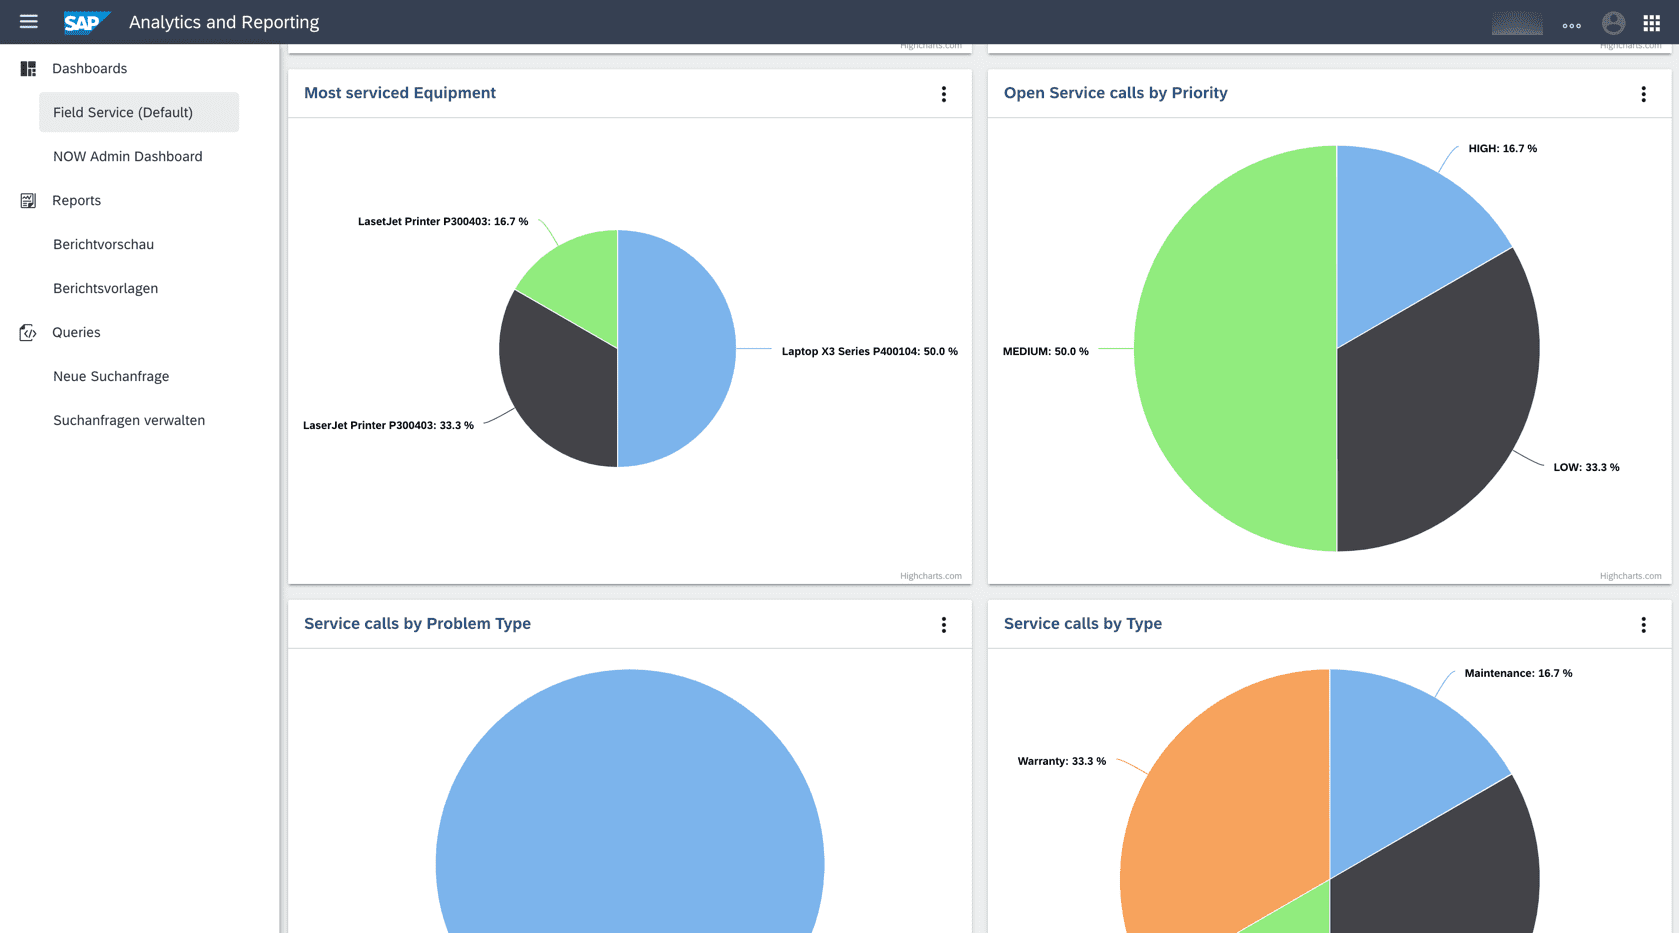The width and height of the screenshot is (1679, 933).
Task: Click the 'Warranty: 33.3 %' label
Action: pos(1061,761)
